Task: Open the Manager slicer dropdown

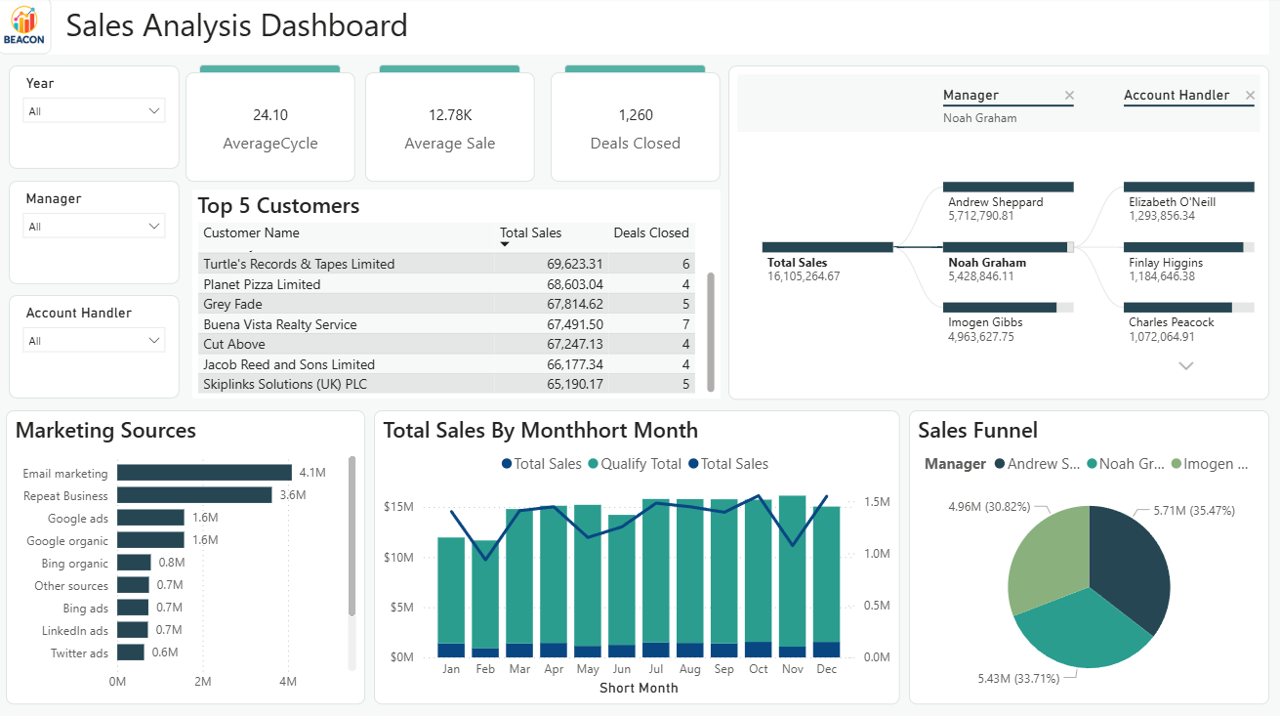Action: point(94,226)
